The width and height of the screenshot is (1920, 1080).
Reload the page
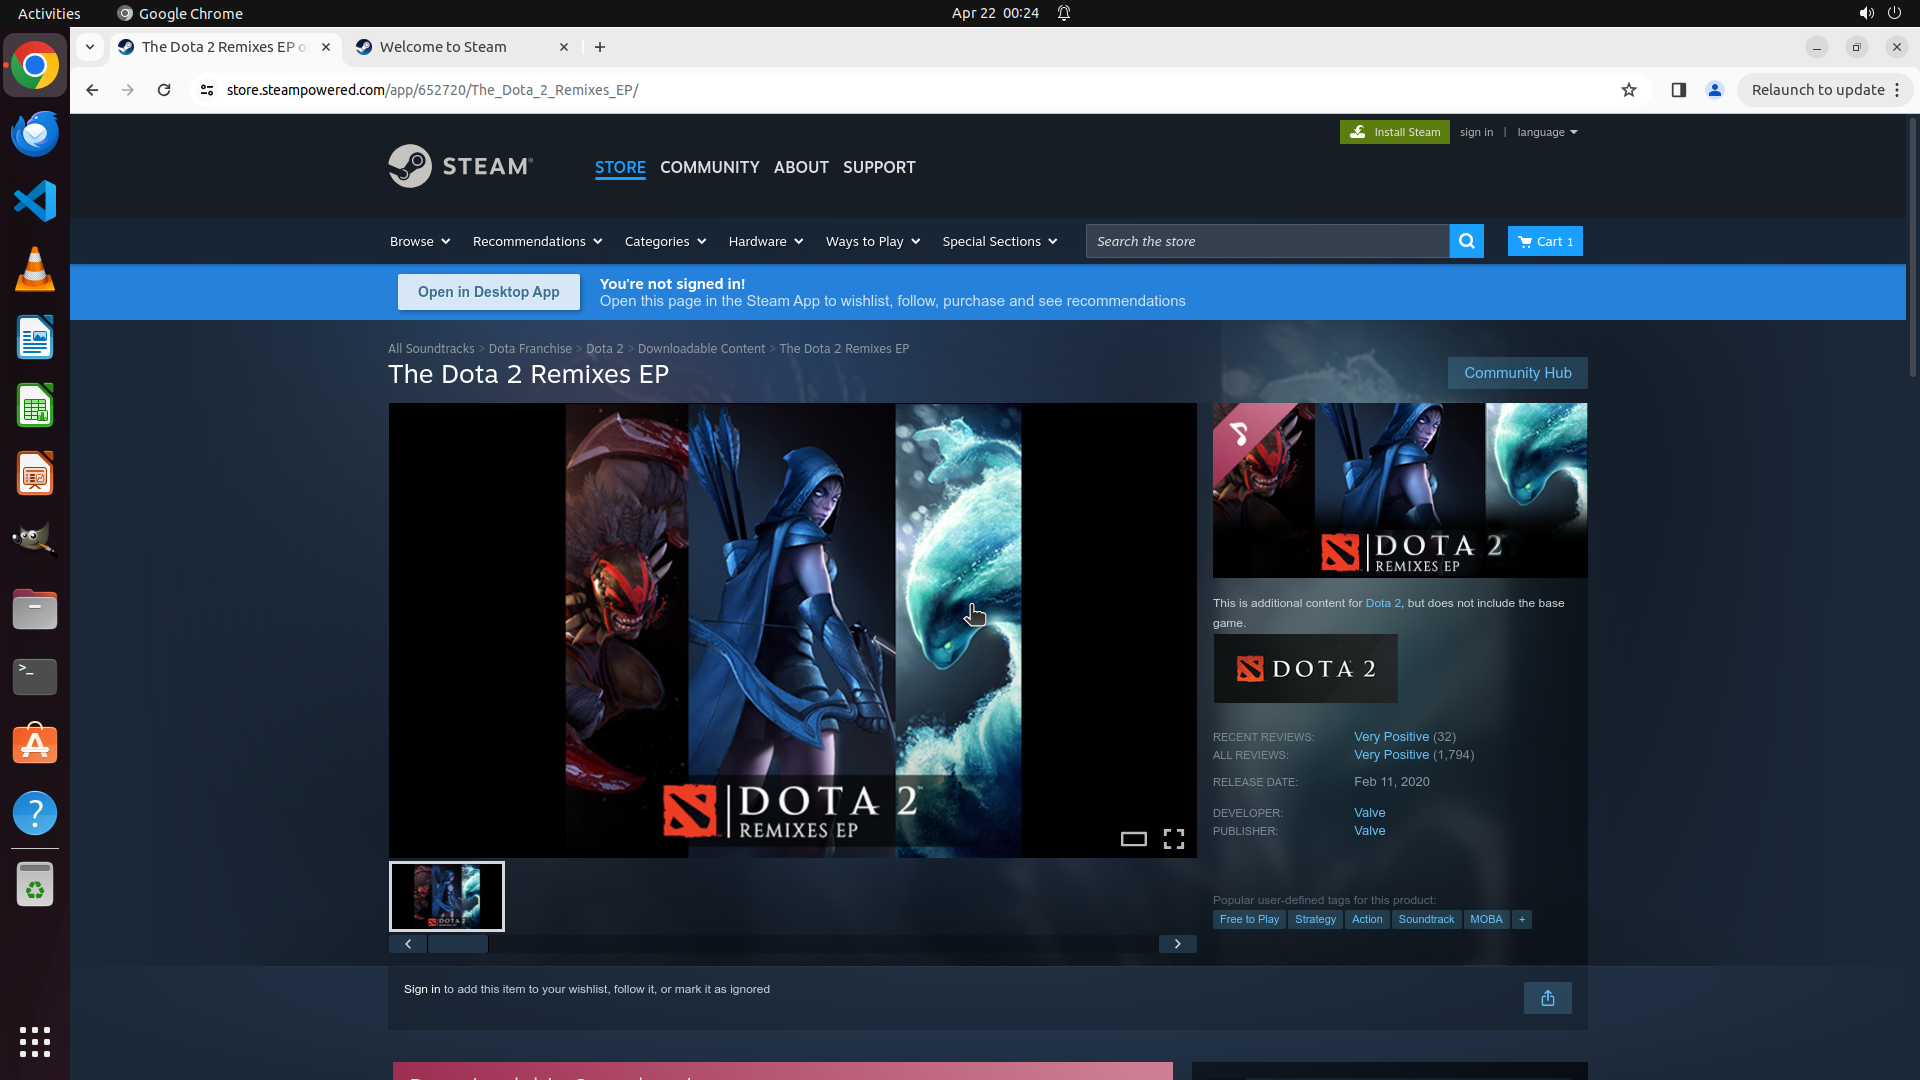pyautogui.click(x=164, y=90)
